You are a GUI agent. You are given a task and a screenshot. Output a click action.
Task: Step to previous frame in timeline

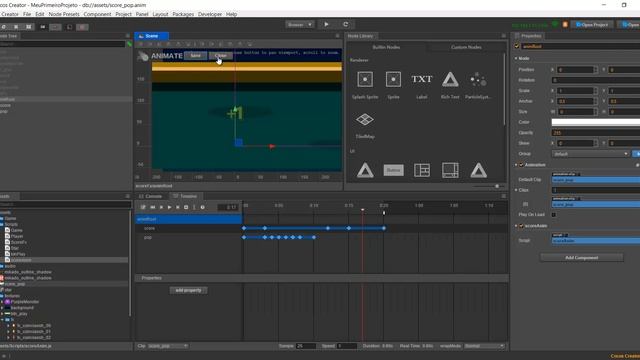[x=161, y=207]
